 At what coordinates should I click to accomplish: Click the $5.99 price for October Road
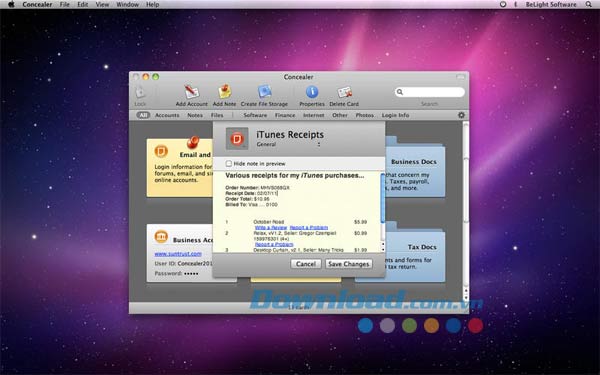pyautogui.click(x=360, y=222)
